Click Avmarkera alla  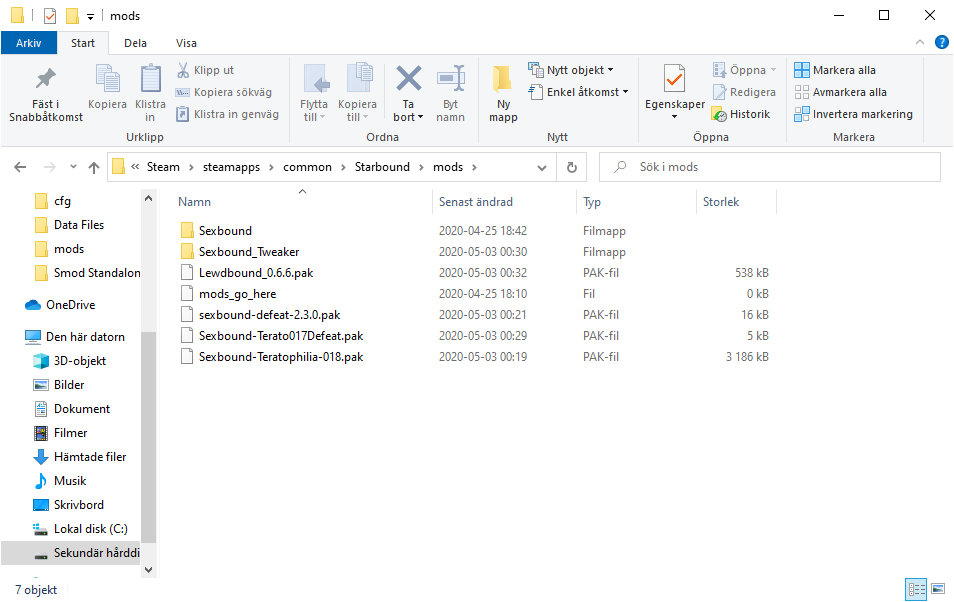[x=840, y=92]
